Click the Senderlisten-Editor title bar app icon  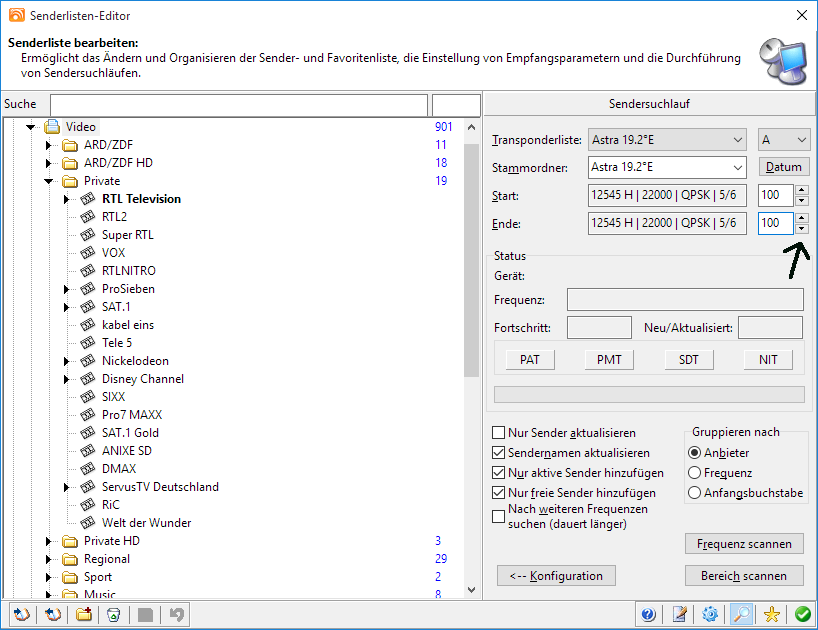click(17, 15)
